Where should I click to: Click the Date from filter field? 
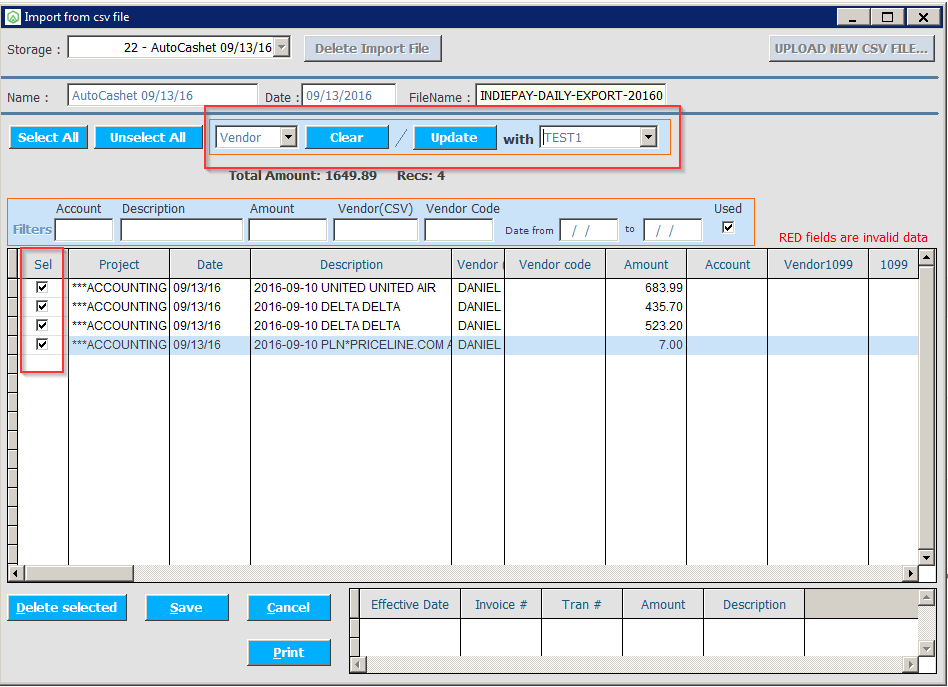click(588, 230)
